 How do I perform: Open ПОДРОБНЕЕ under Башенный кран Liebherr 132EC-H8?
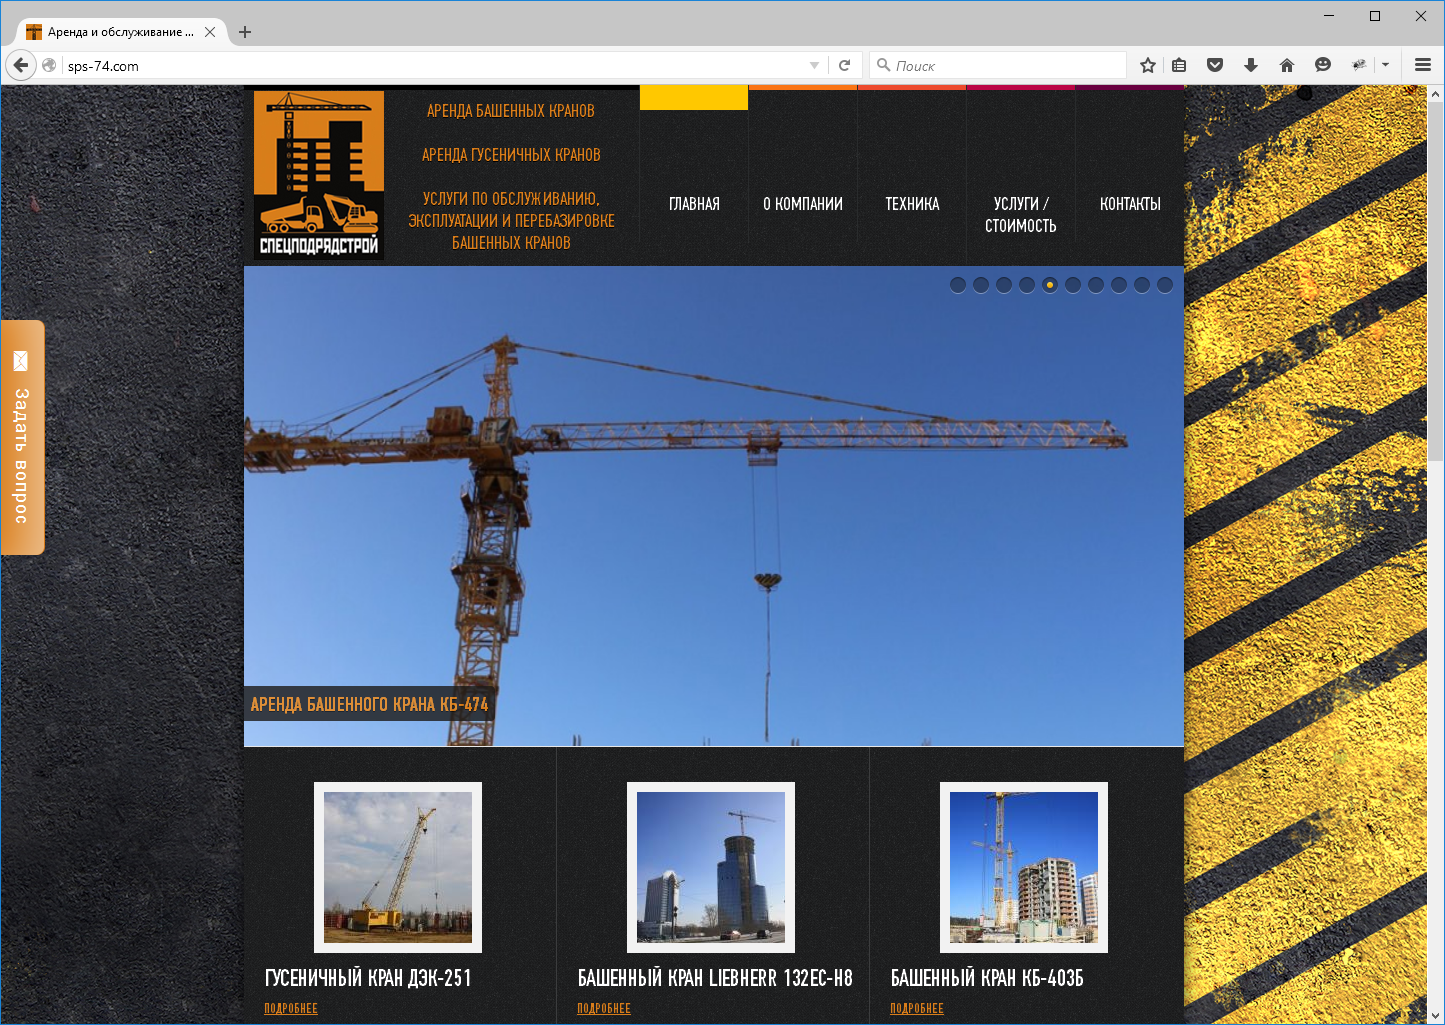604,1008
